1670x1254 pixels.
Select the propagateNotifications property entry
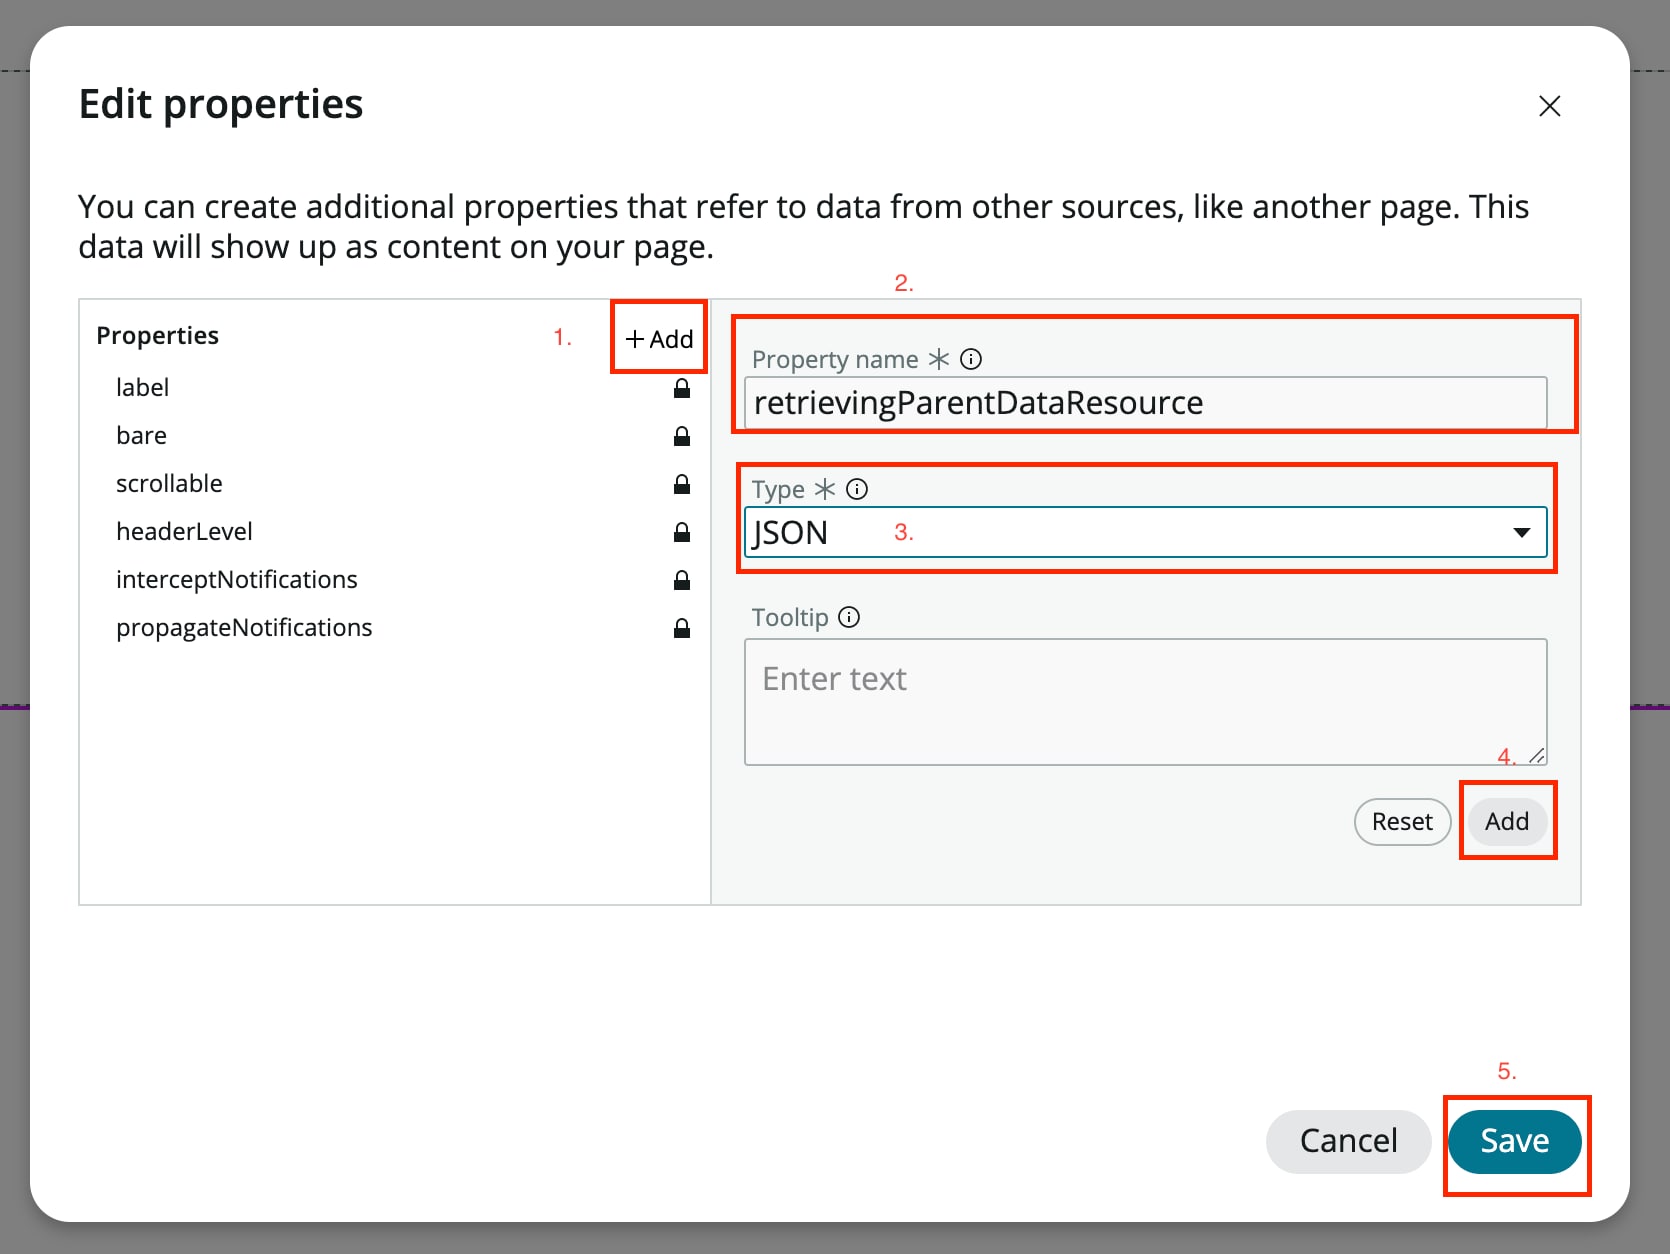(x=244, y=628)
